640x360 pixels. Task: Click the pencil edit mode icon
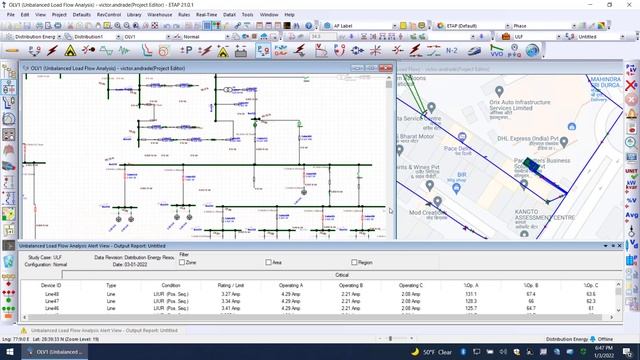[x=12, y=51]
